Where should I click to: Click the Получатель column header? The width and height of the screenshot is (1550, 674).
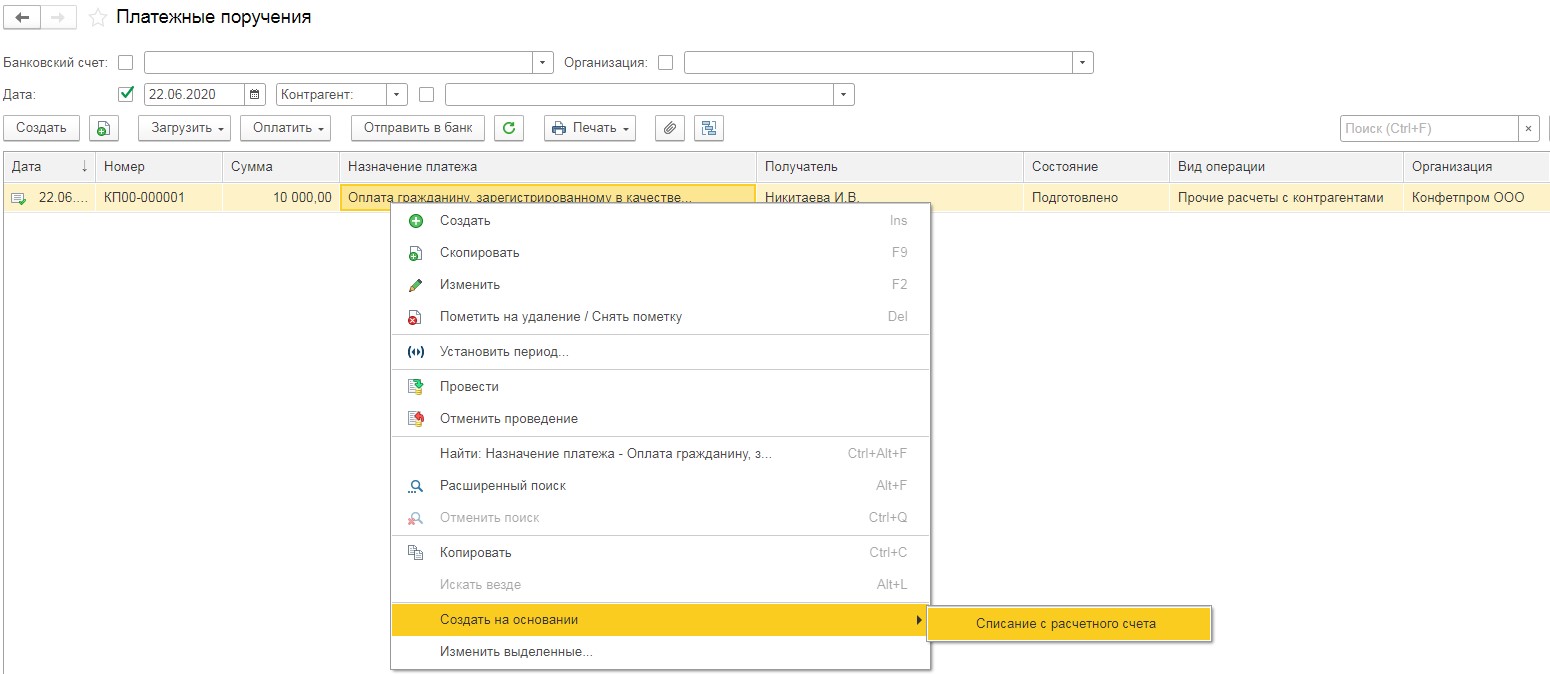(x=890, y=167)
